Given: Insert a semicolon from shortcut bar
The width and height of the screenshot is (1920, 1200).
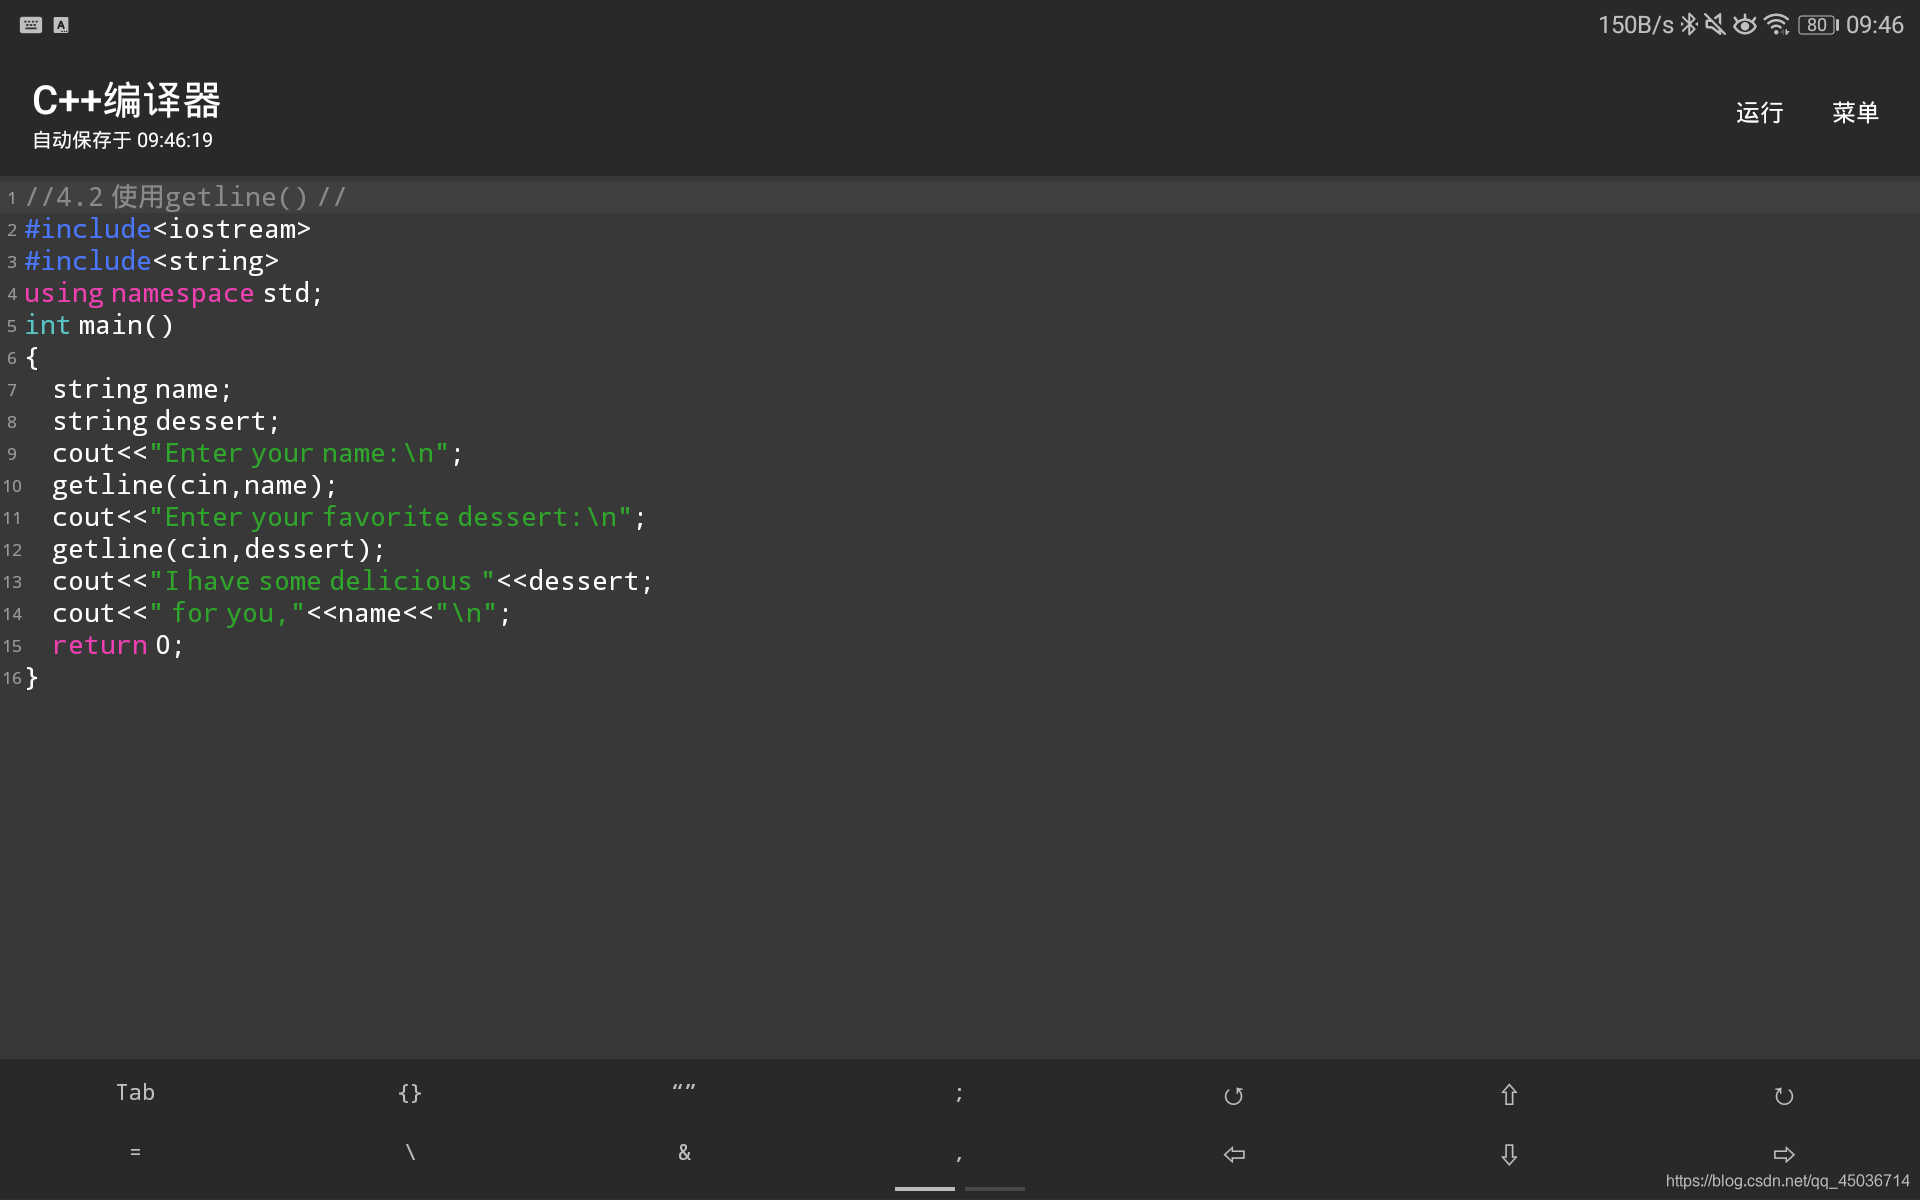Looking at the screenshot, I should (959, 1093).
